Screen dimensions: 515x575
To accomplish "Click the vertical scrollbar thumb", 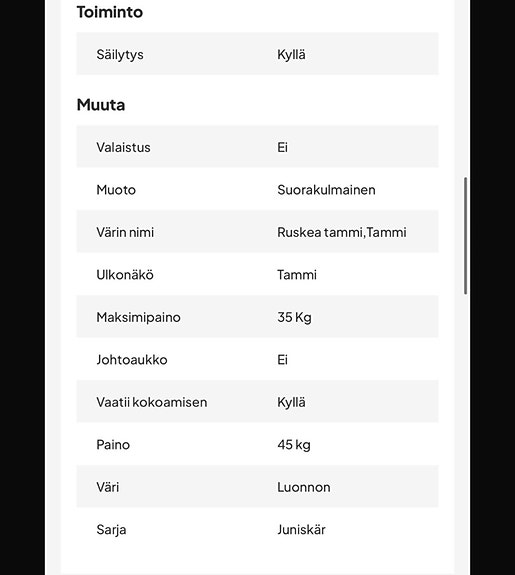I will point(465,236).
